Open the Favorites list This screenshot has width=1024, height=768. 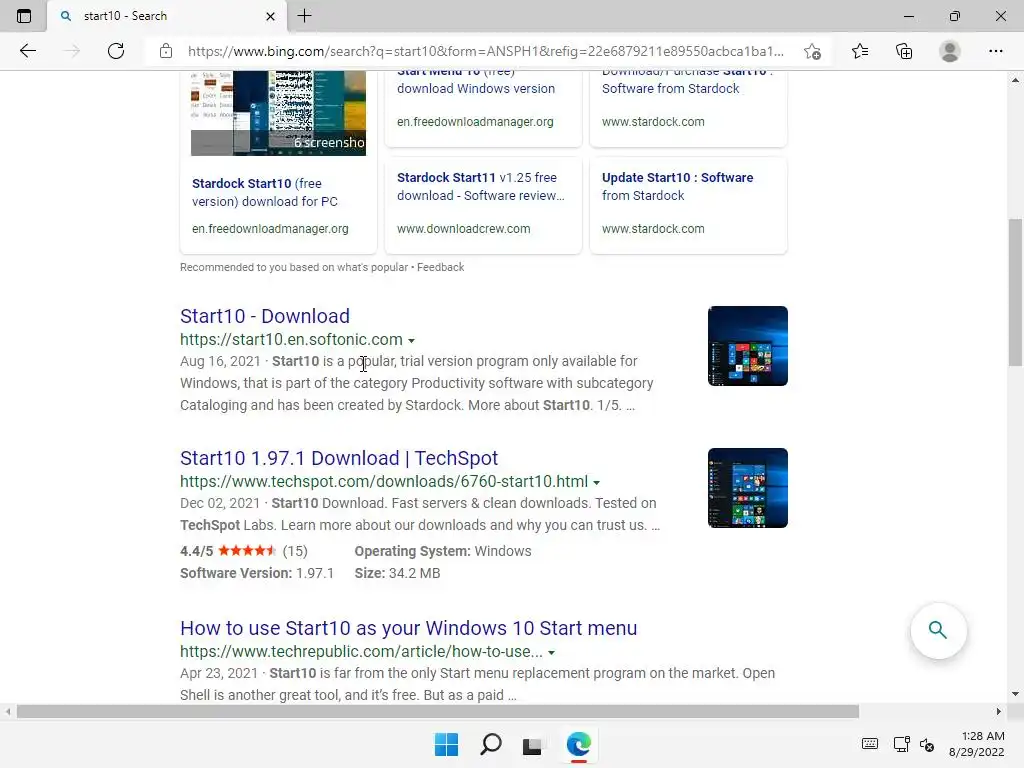point(860,51)
